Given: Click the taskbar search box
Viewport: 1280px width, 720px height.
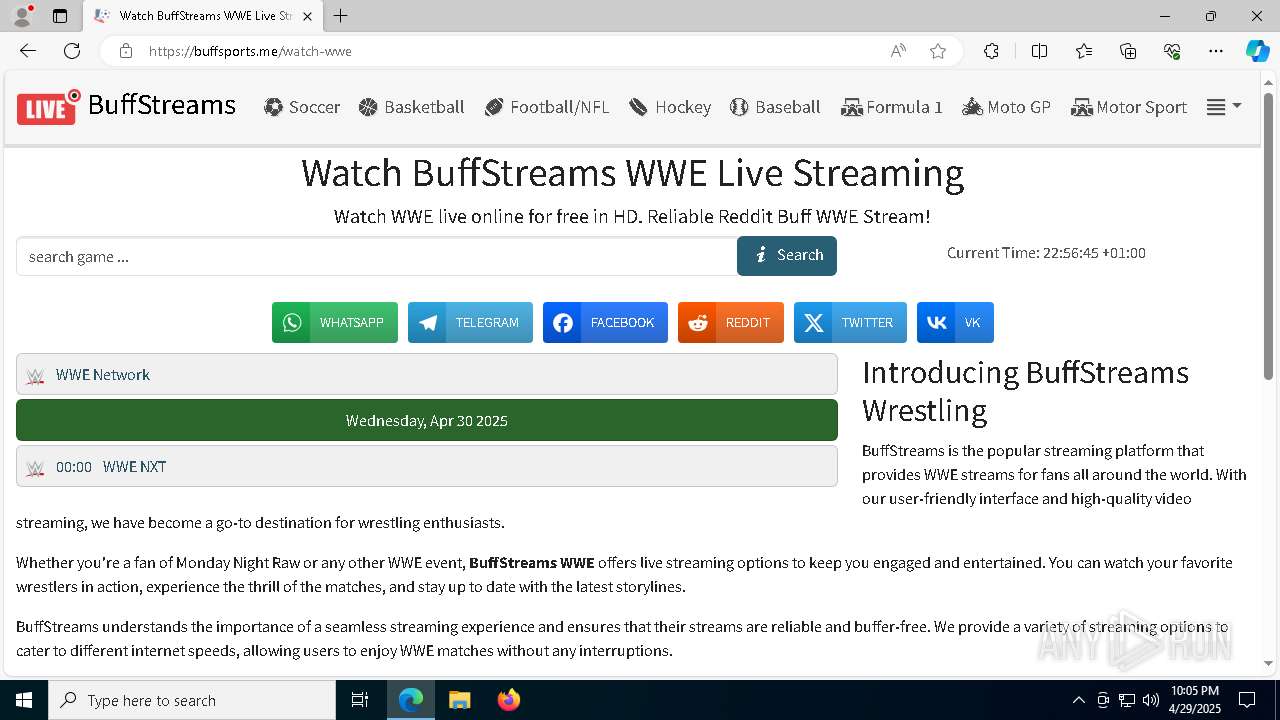Looking at the screenshot, I should coord(192,700).
